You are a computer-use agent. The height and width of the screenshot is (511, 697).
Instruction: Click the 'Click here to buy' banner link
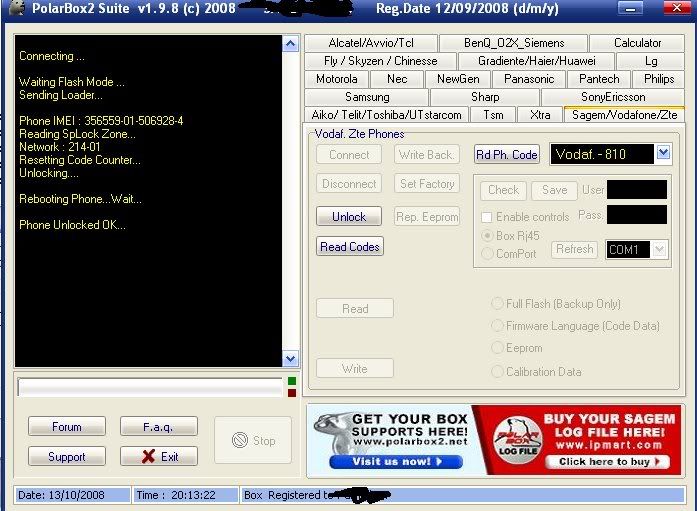click(608, 462)
